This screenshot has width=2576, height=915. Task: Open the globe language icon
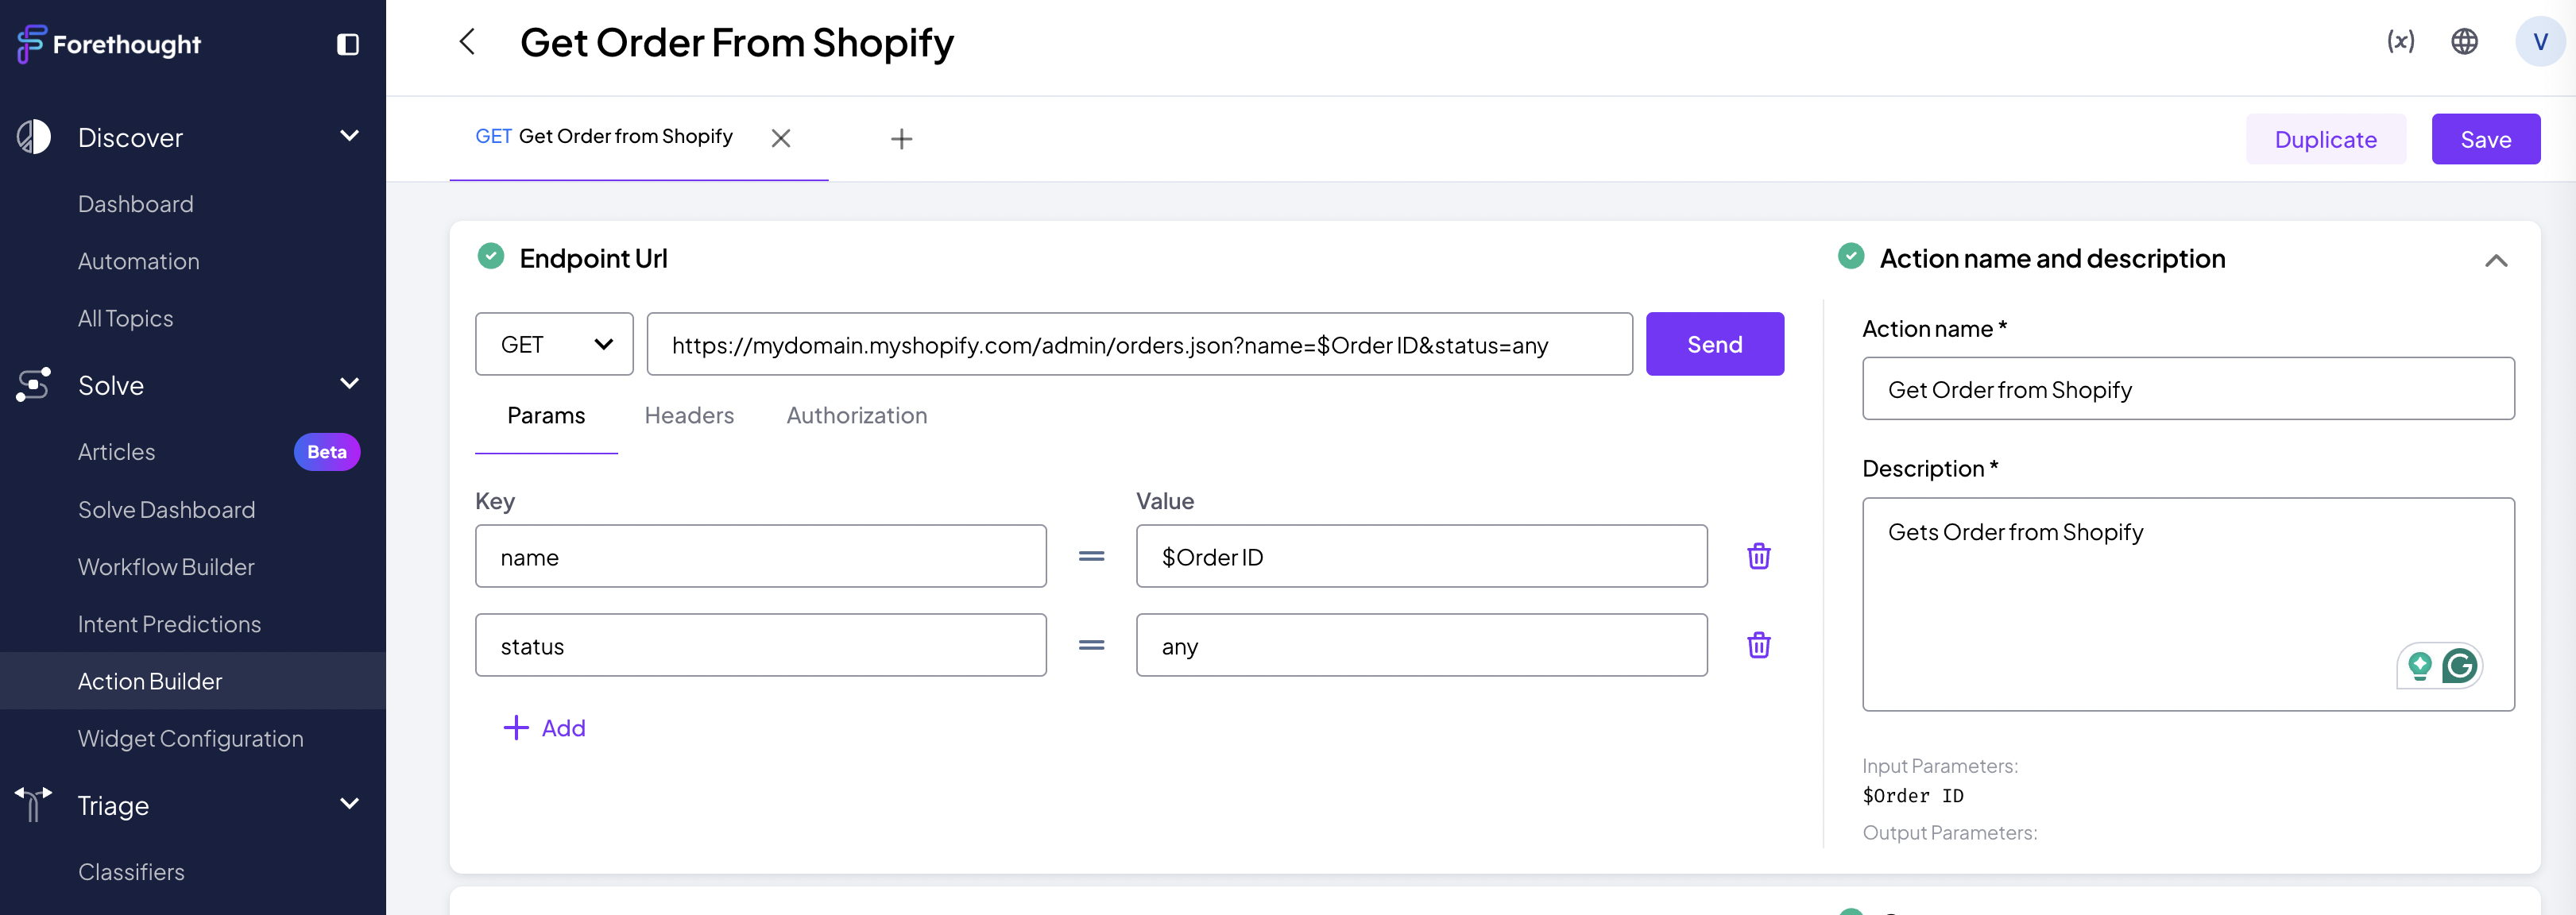point(2464,41)
